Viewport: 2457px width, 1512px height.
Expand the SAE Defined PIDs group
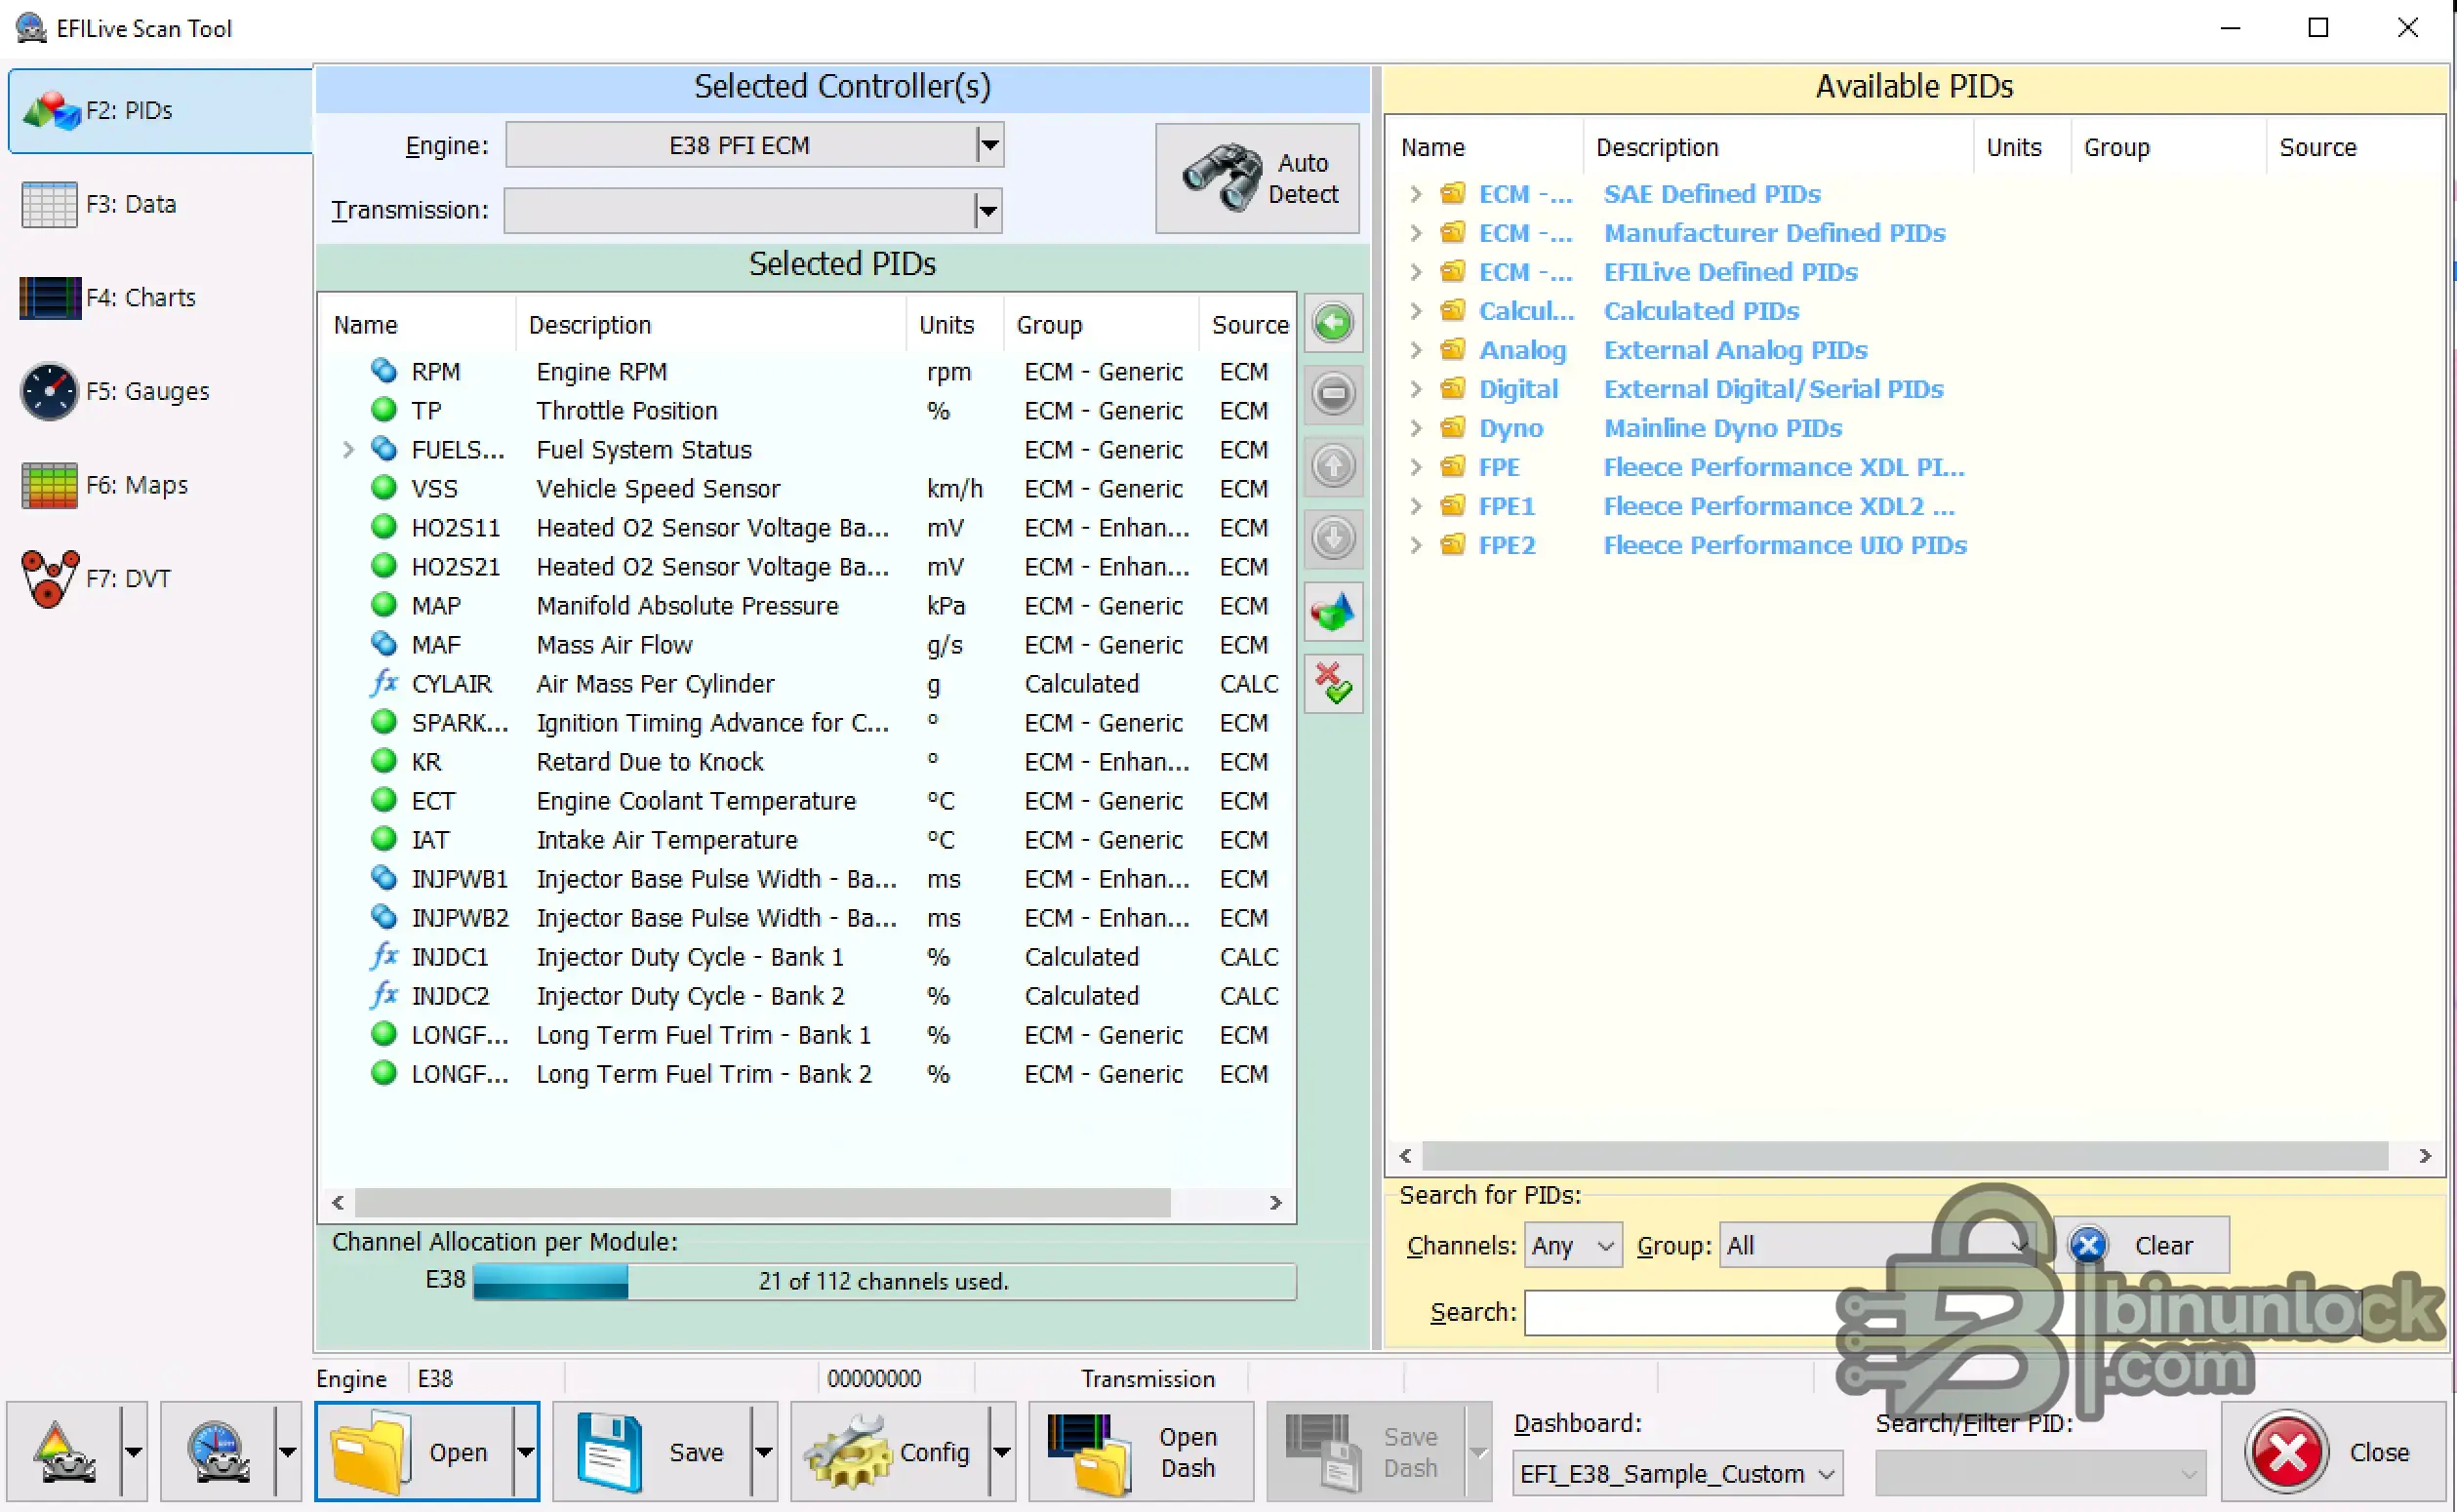tap(1415, 194)
